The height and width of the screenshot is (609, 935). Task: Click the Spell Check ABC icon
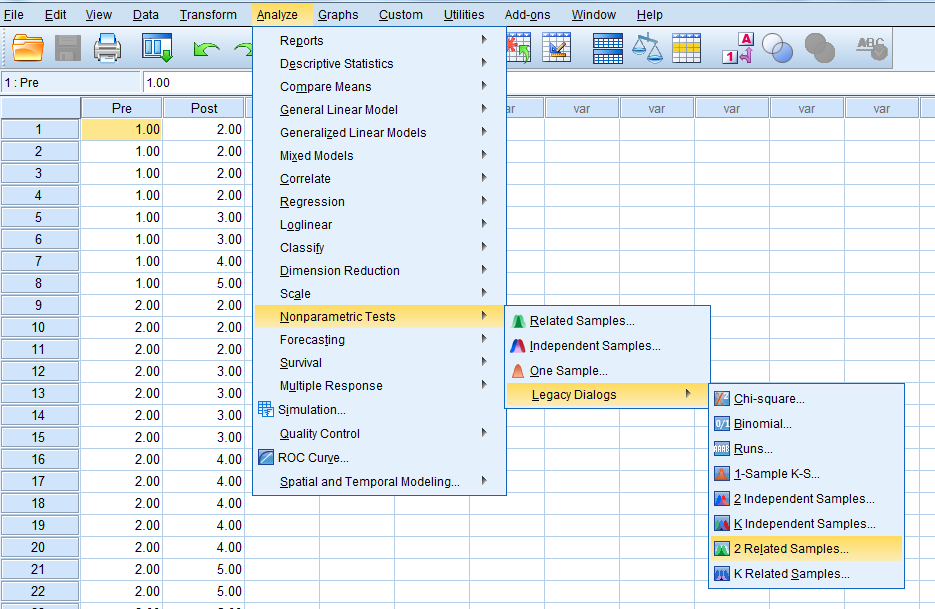872,45
